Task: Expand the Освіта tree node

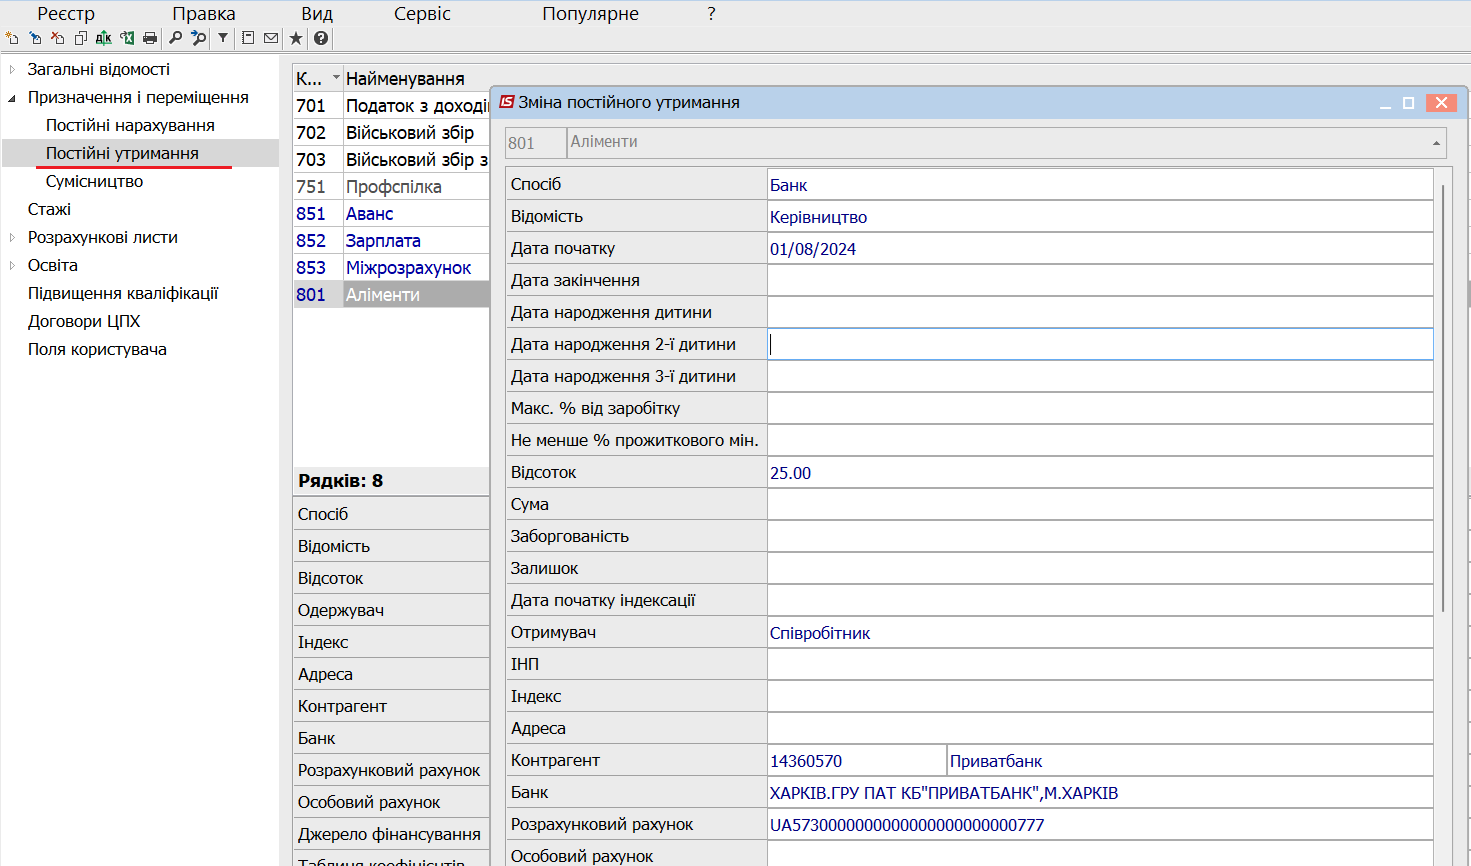Action: [12, 266]
